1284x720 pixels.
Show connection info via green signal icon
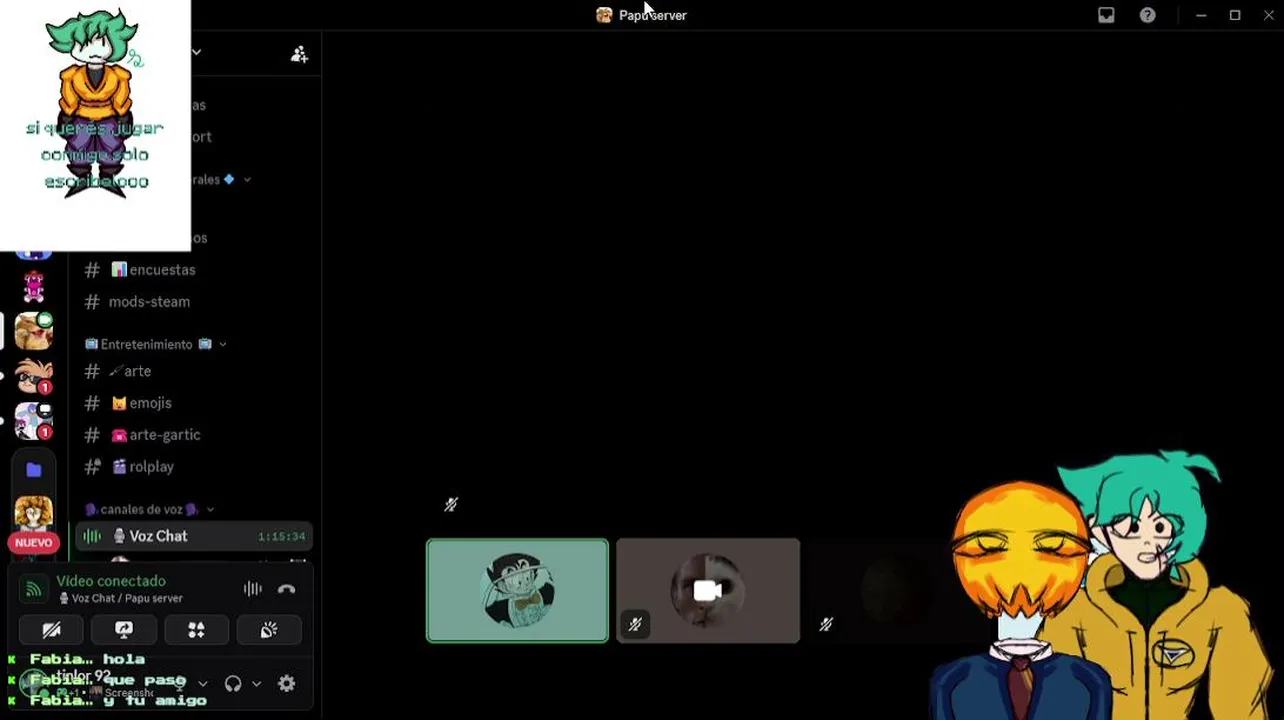33,589
